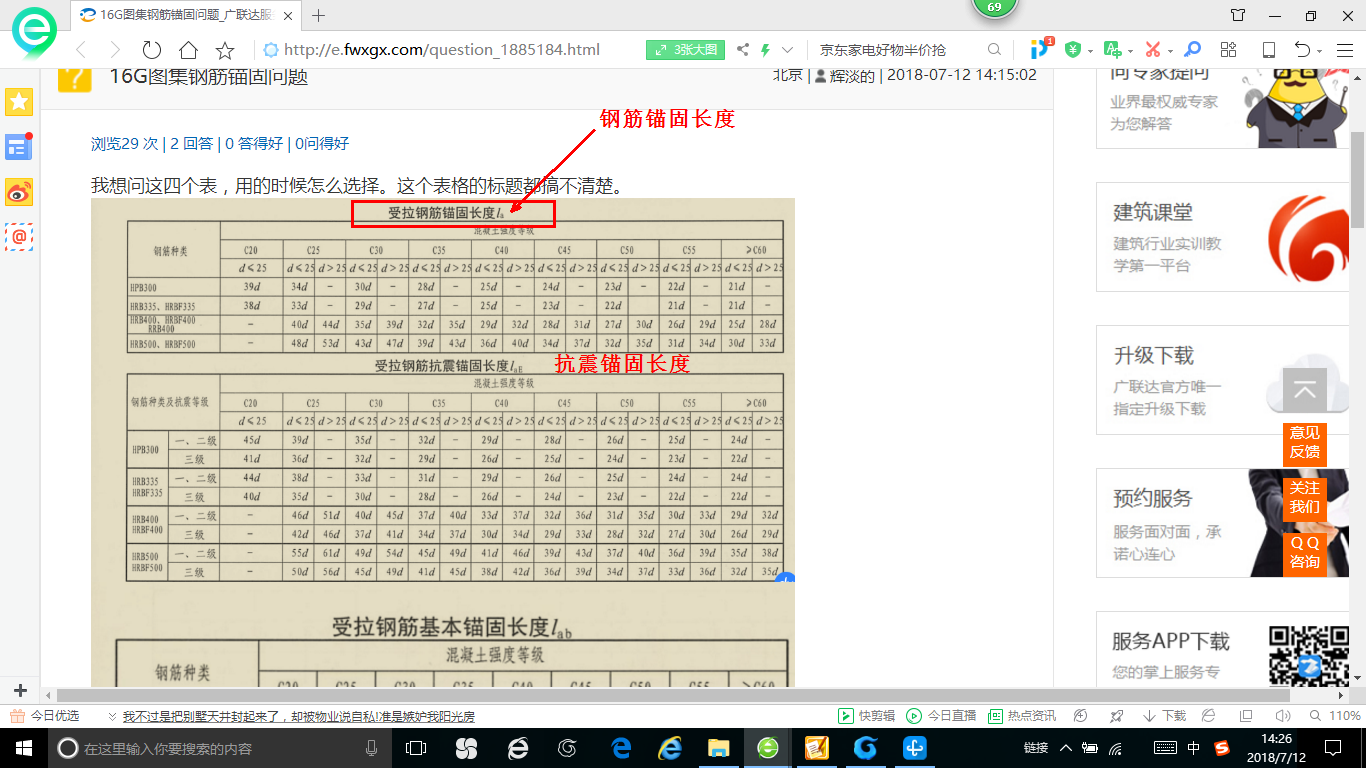Click the blue magnifier find tool

[1192, 49]
